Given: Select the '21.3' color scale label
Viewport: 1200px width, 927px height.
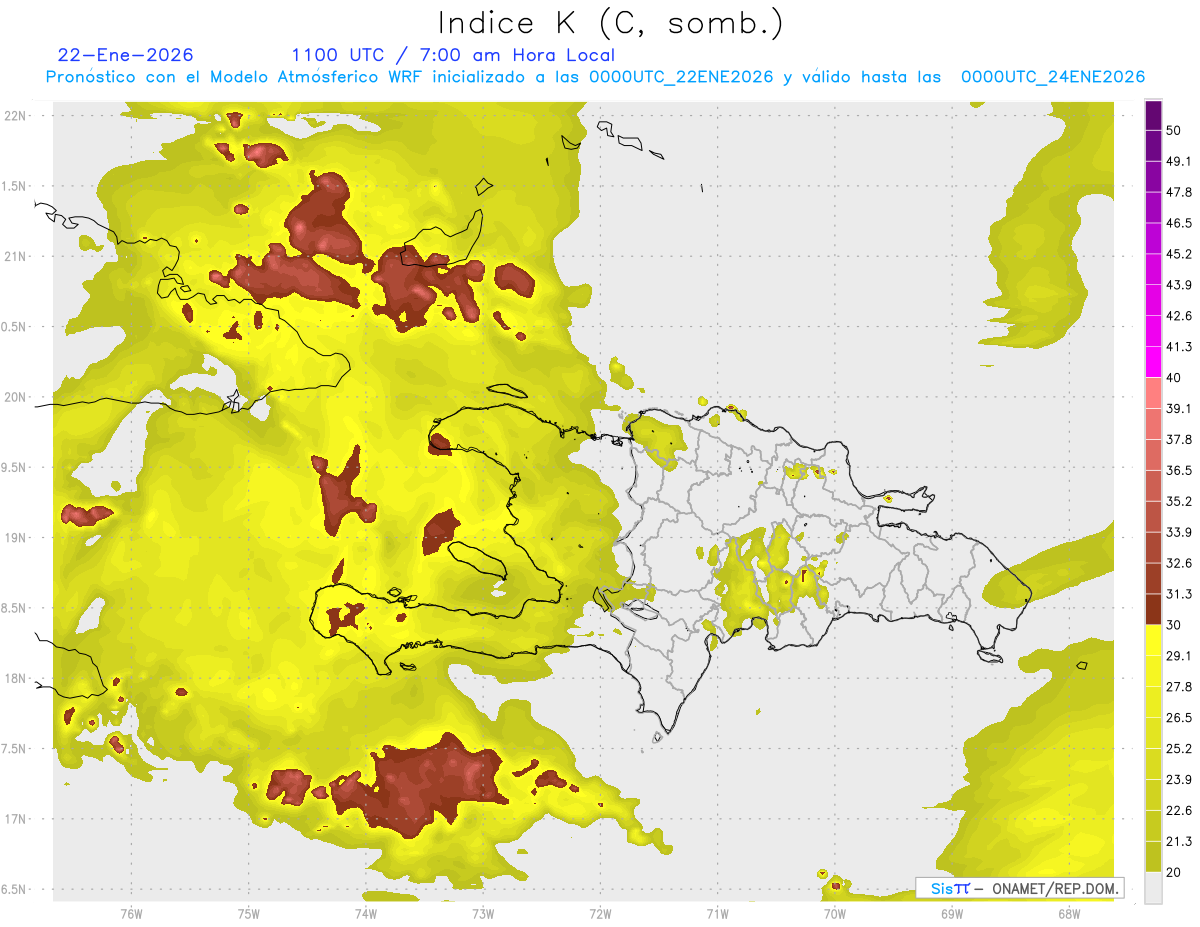Looking at the screenshot, I should tap(1179, 842).
